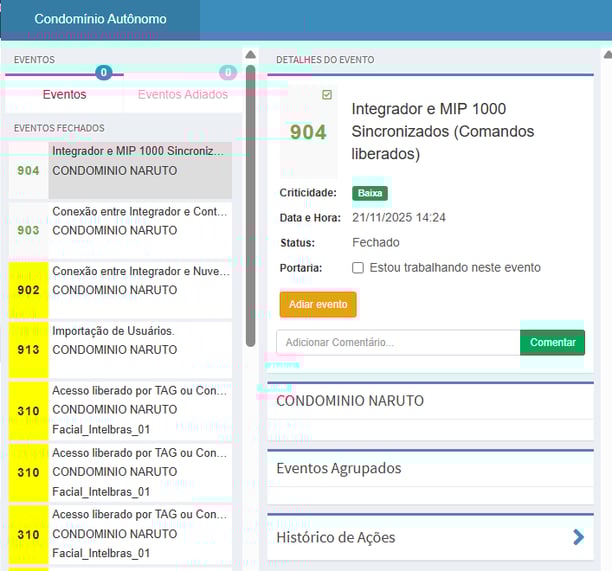
Task: Enable 'Estou trabalhando neste evento' checkbox
Action: [x=358, y=268]
